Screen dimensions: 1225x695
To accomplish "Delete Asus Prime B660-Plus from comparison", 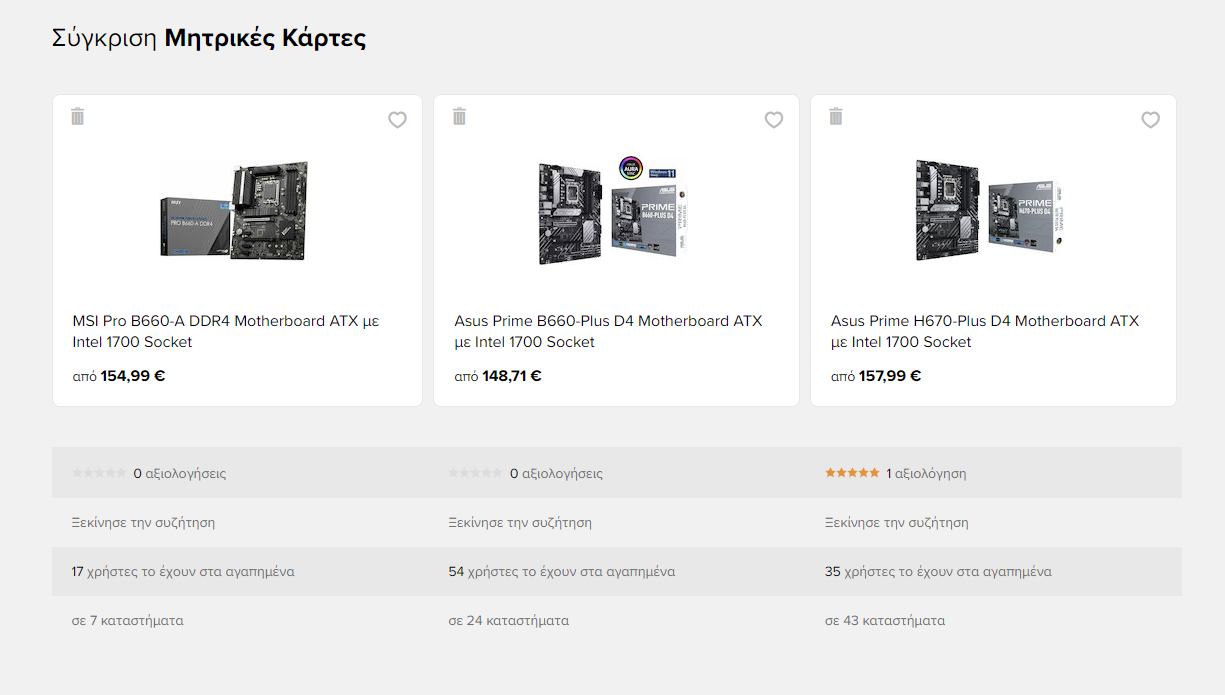I will (x=460, y=116).
